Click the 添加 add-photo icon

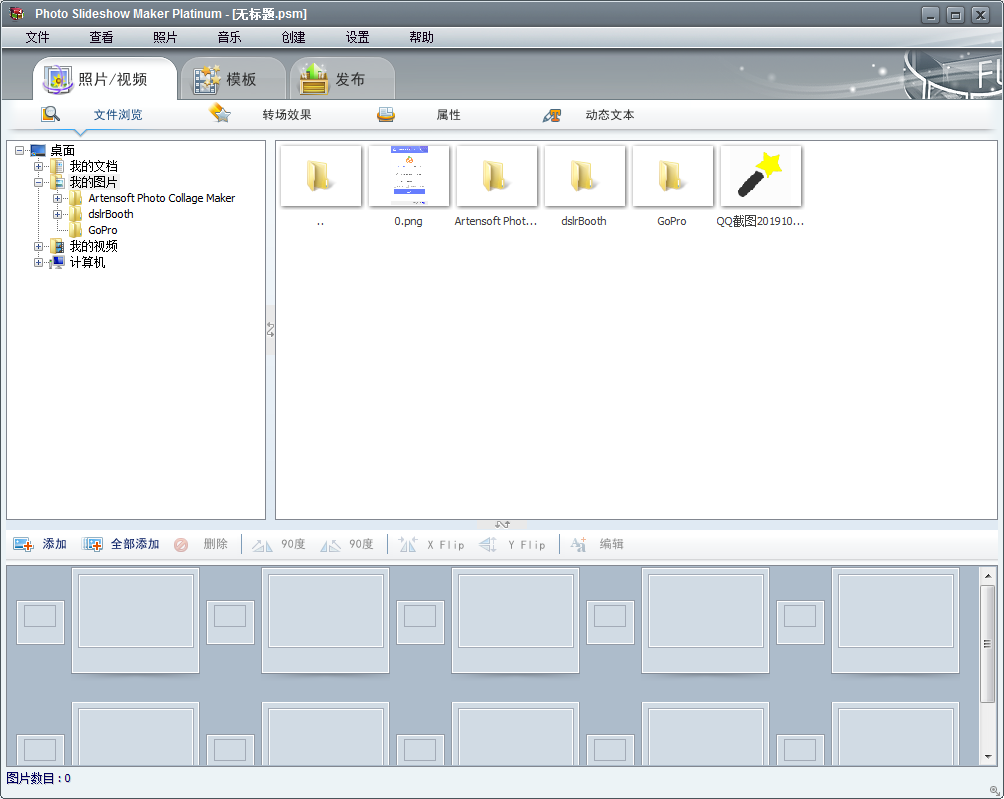23,544
